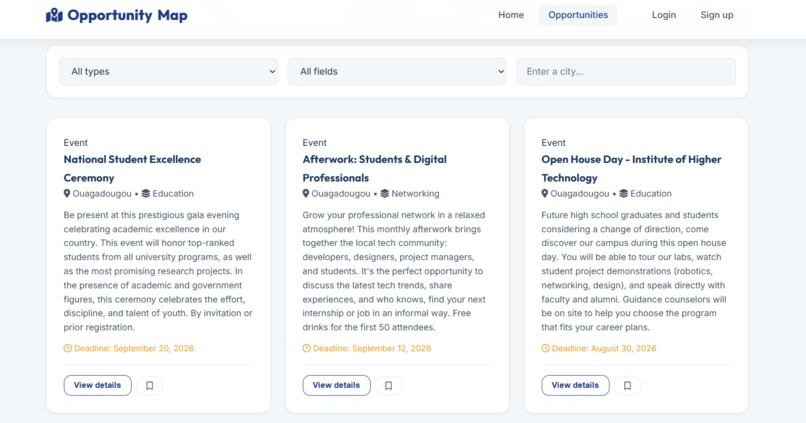Click Education label on National Student Excellence card
Viewport: 806px width, 423px height.
point(173,194)
